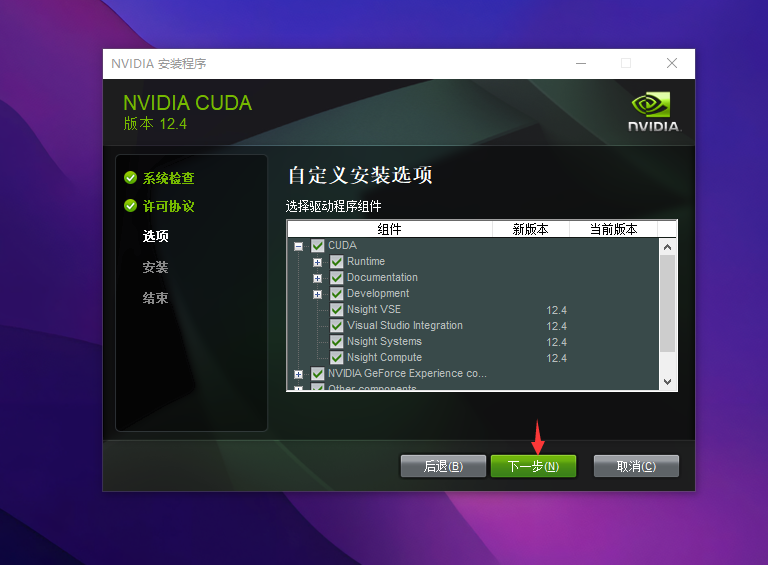The width and height of the screenshot is (768, 565).
Task: Click green checkmark icon beside 许可协议
Action: tap(130, 206)
